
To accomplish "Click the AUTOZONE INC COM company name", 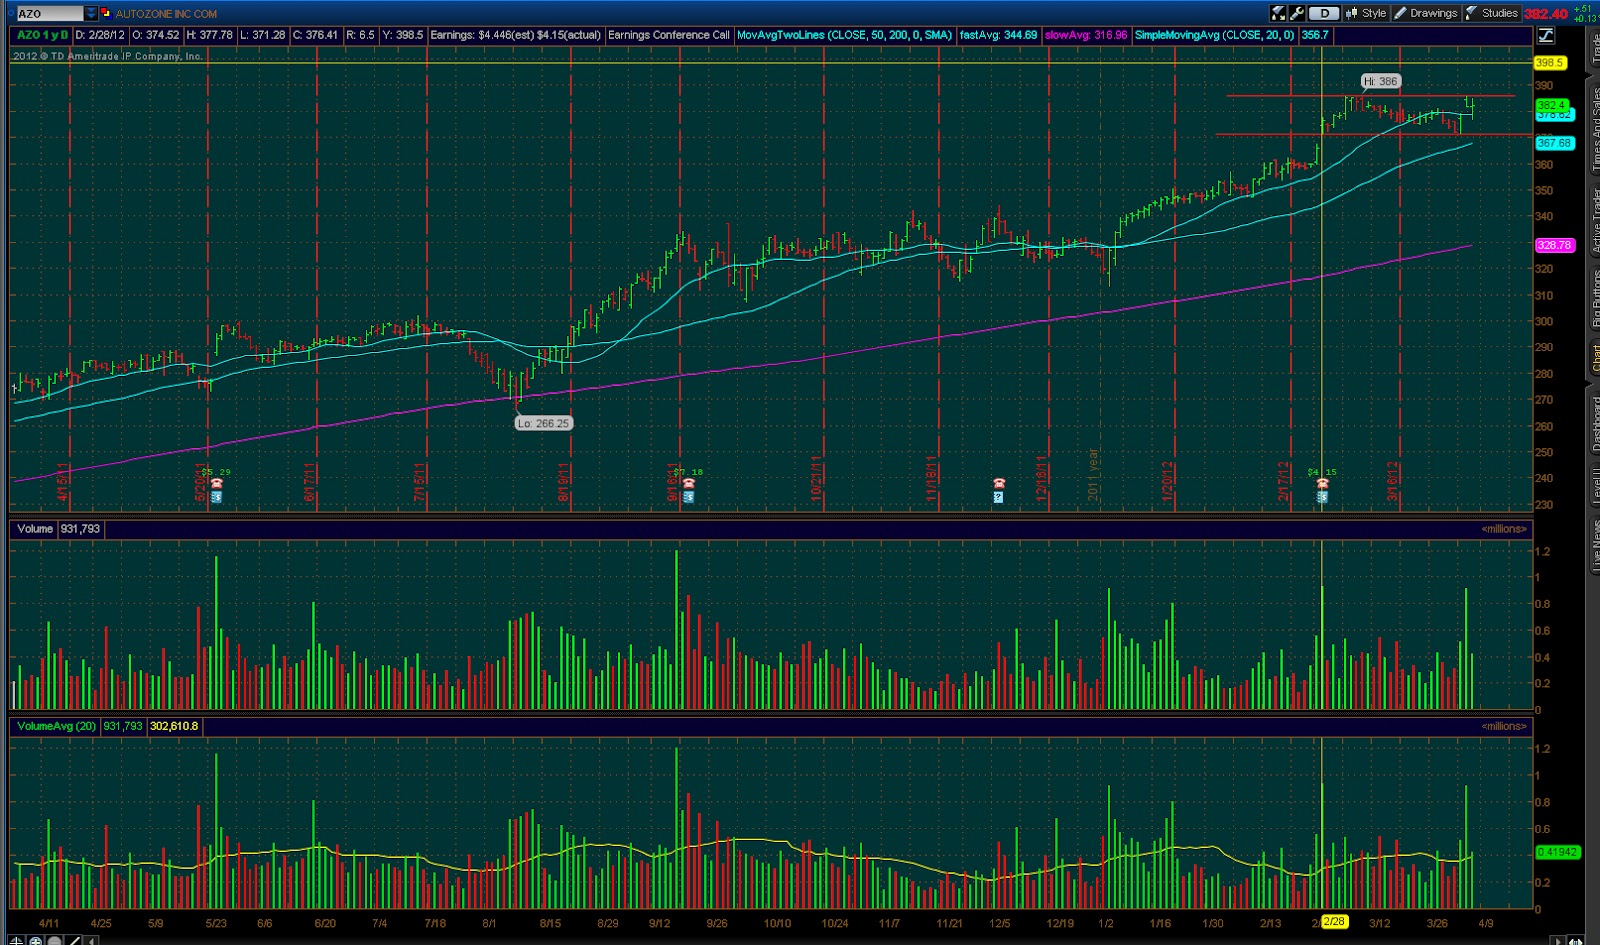I will (x=166, y=14).
